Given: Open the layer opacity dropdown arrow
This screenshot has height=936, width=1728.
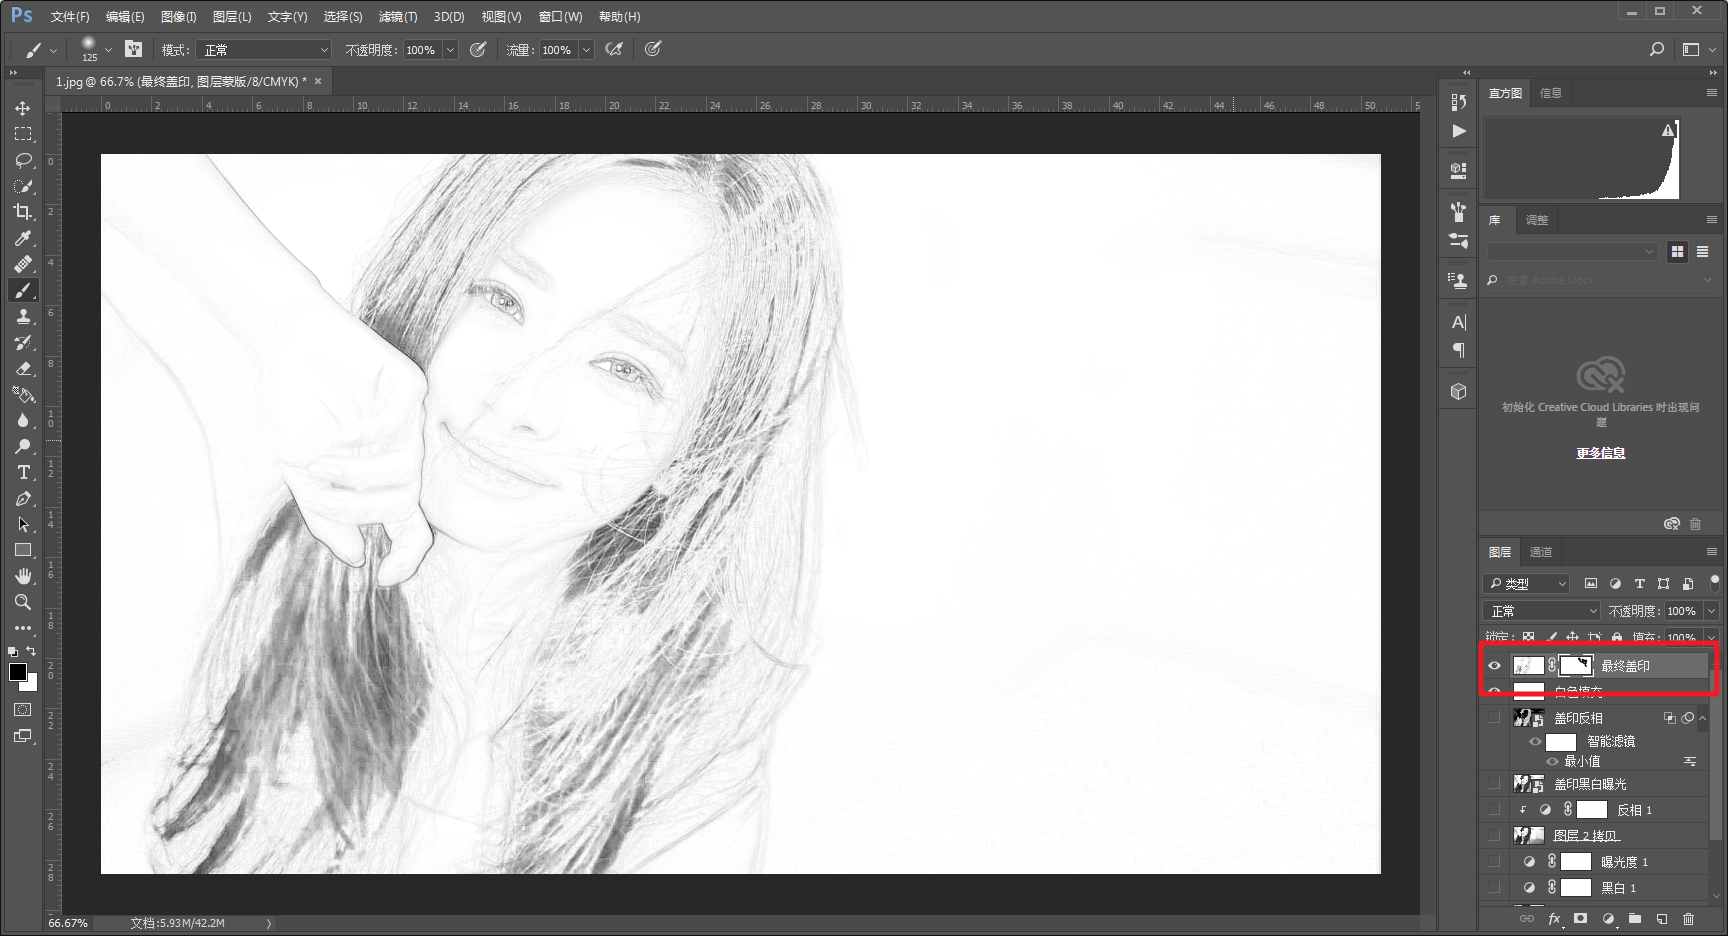Looking at the screenshot, I should point(1711,611).
